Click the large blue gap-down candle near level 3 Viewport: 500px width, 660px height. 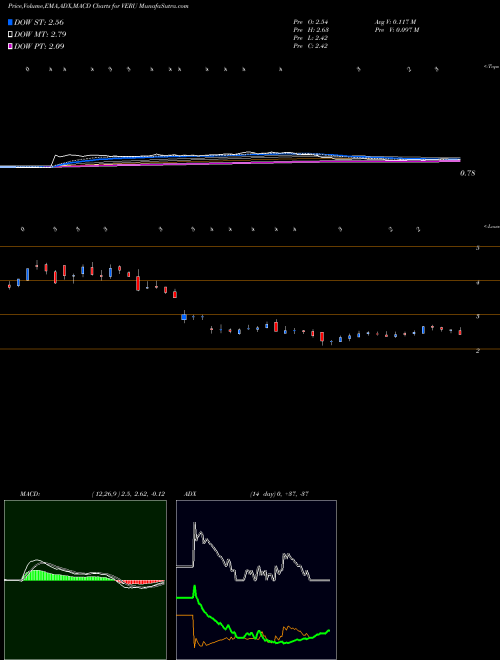tap(184, 317)
